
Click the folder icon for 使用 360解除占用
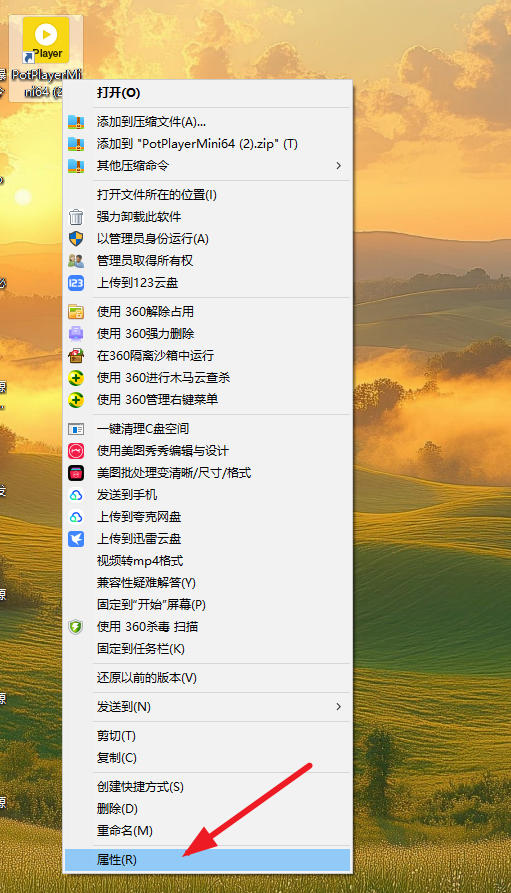click(76, 312)
